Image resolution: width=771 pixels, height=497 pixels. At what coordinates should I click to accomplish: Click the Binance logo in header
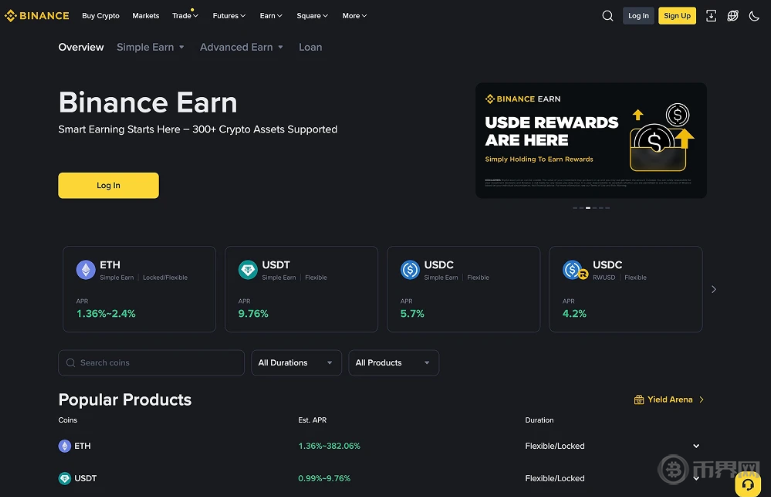[x=37, y=16]
